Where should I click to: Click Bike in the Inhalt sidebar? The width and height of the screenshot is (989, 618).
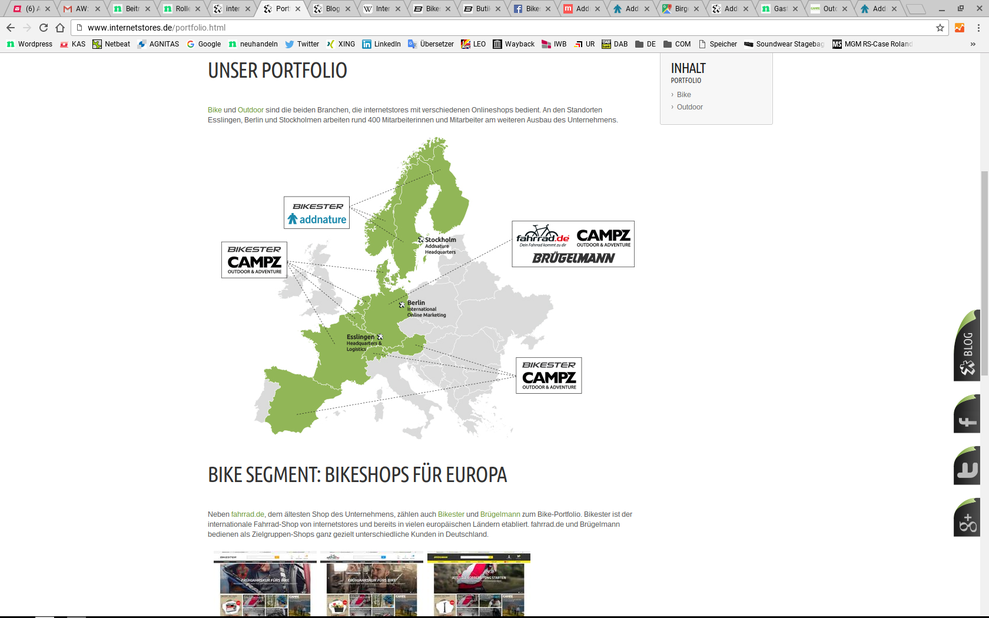684,95
